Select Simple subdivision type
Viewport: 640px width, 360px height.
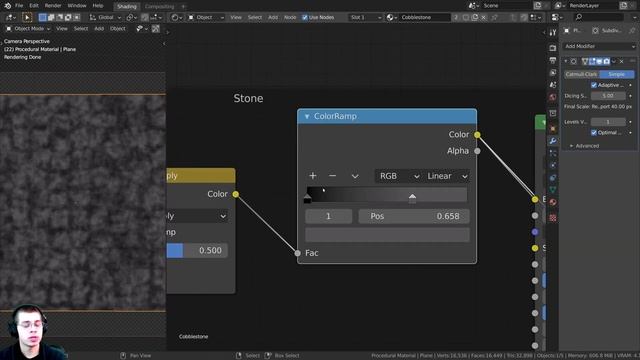tap(617, 74)
